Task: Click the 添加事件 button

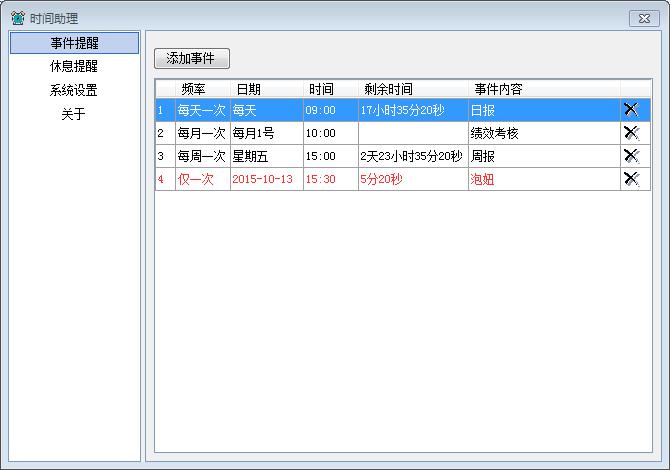Action: [x=191, y=58]
